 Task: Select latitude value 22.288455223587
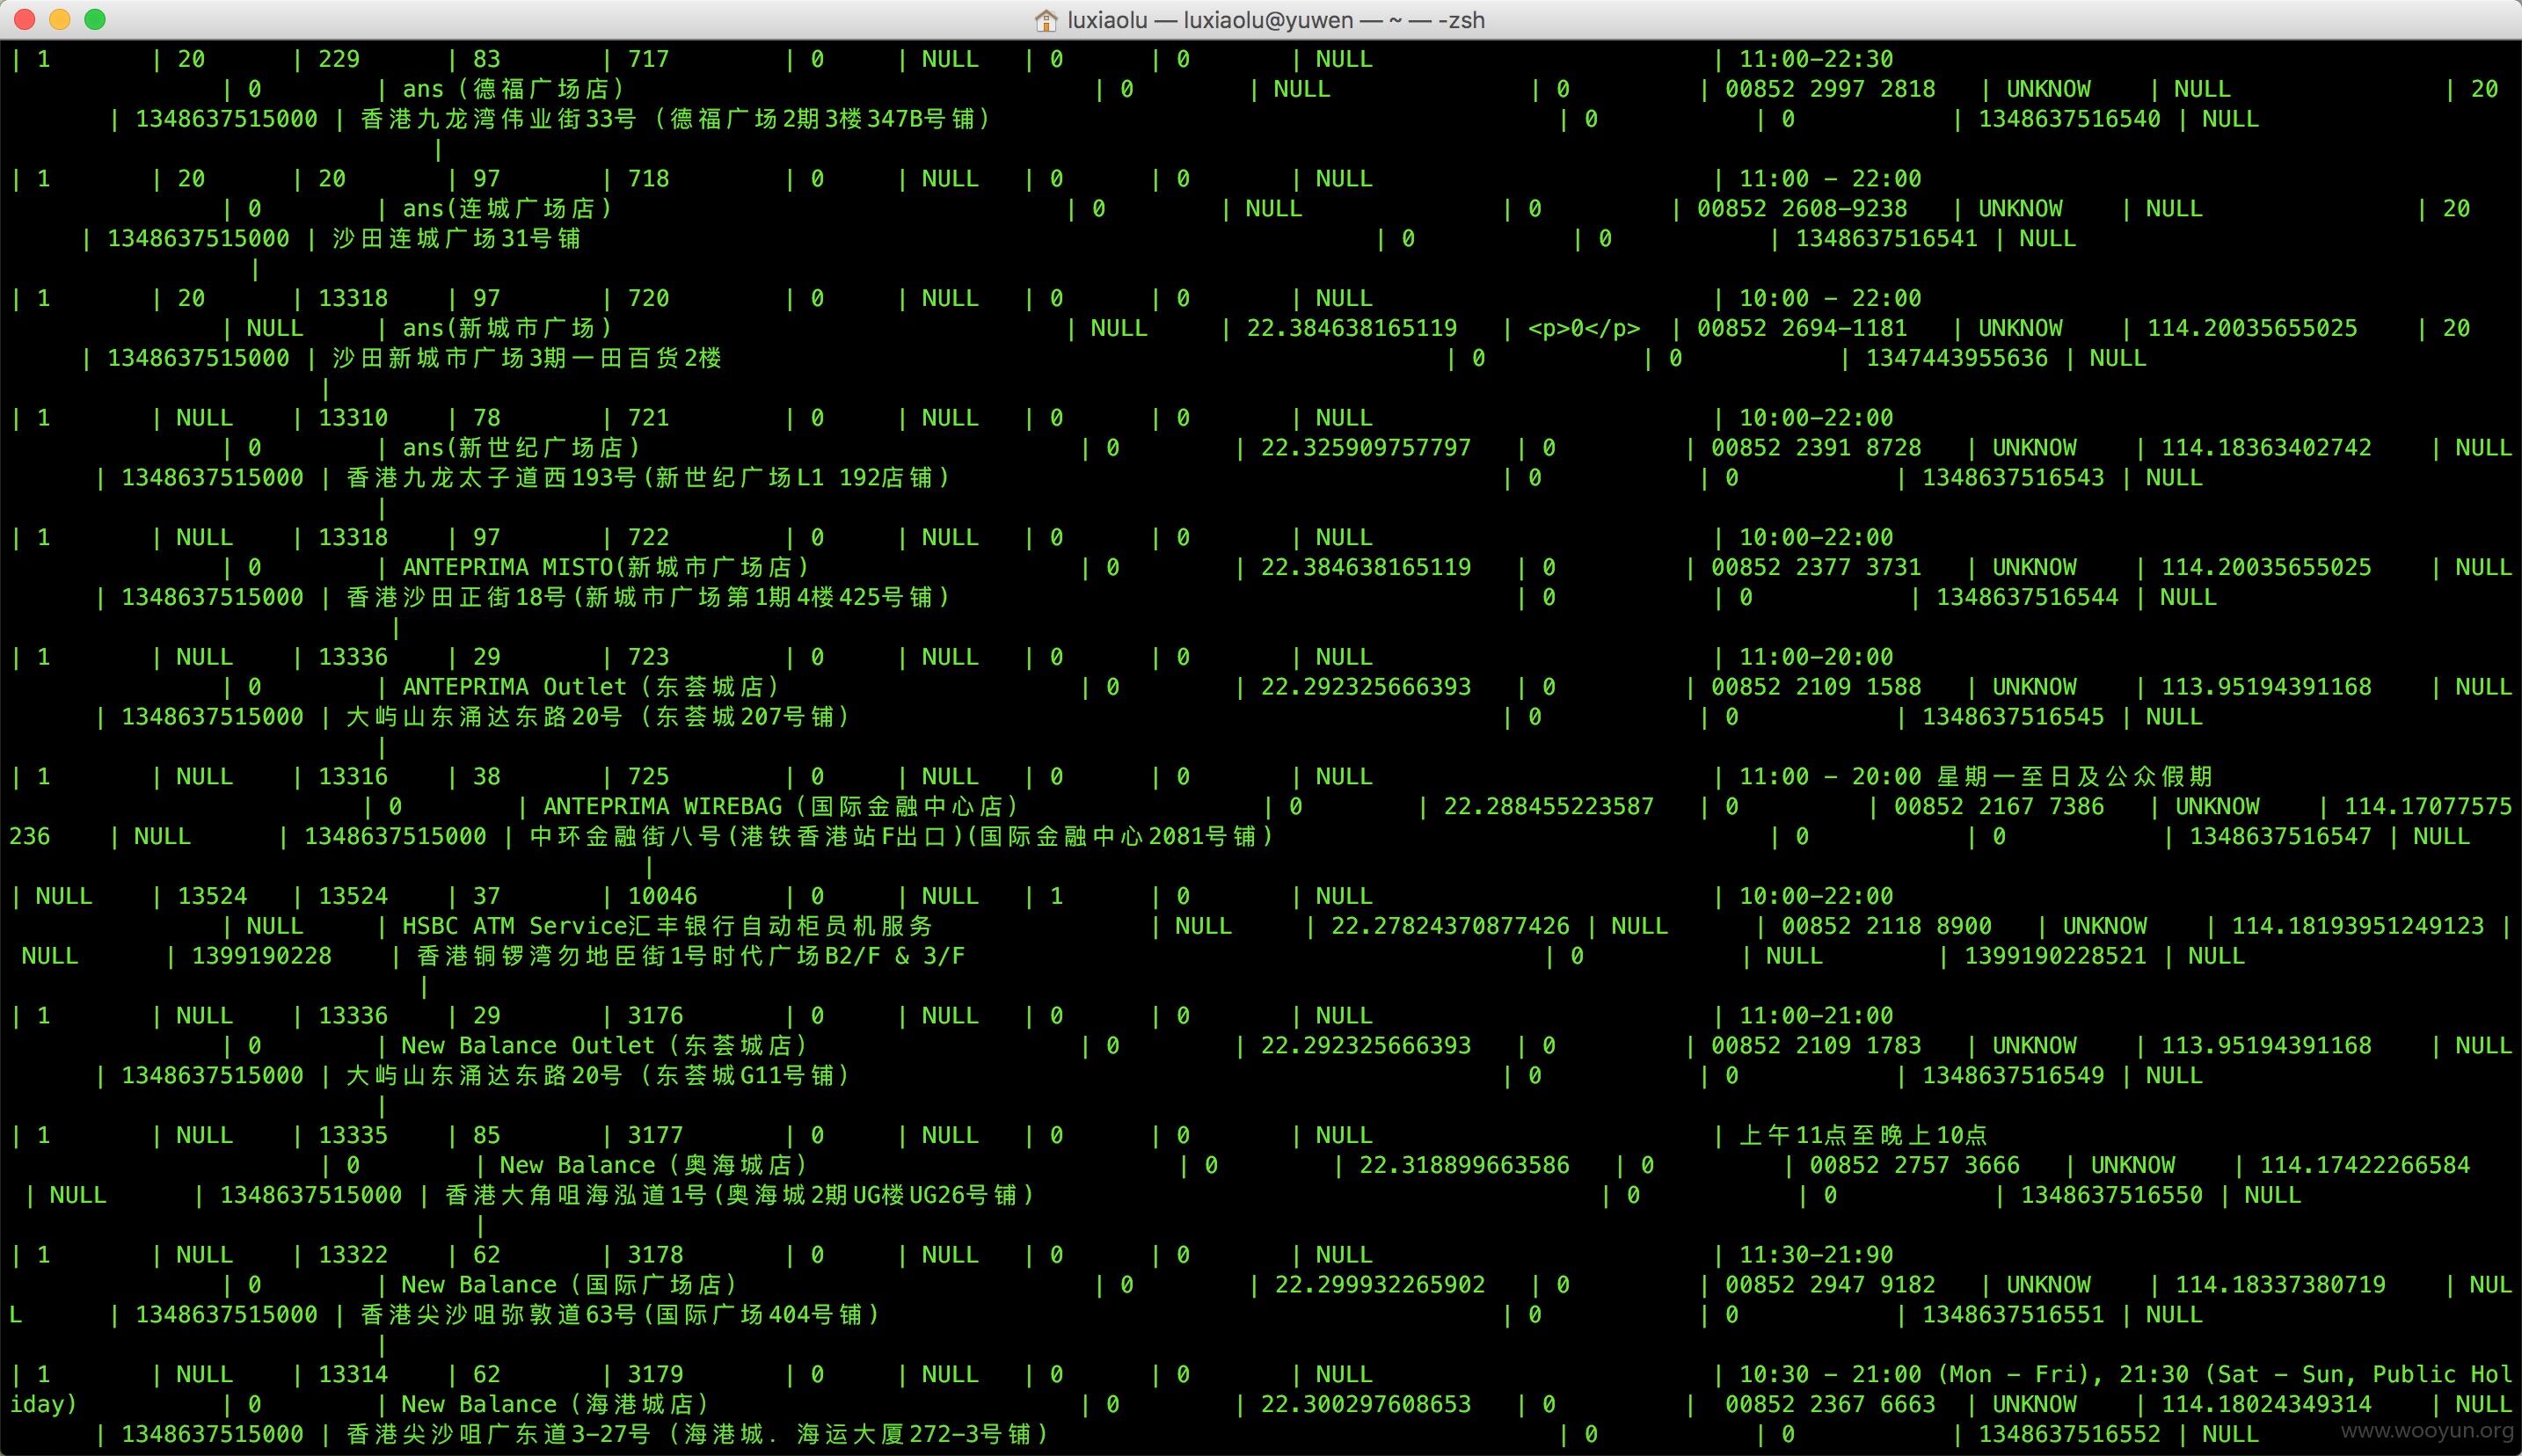click(1549, 807)
